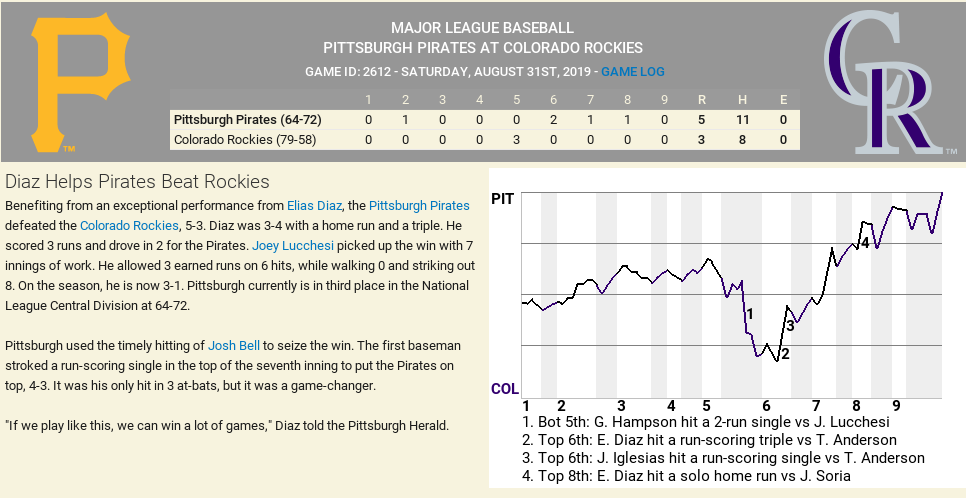Viewport: 966px width, 498px height.
Task: Select the Colorado Rockies (79-58) line score row
Action: click(245, 139)
